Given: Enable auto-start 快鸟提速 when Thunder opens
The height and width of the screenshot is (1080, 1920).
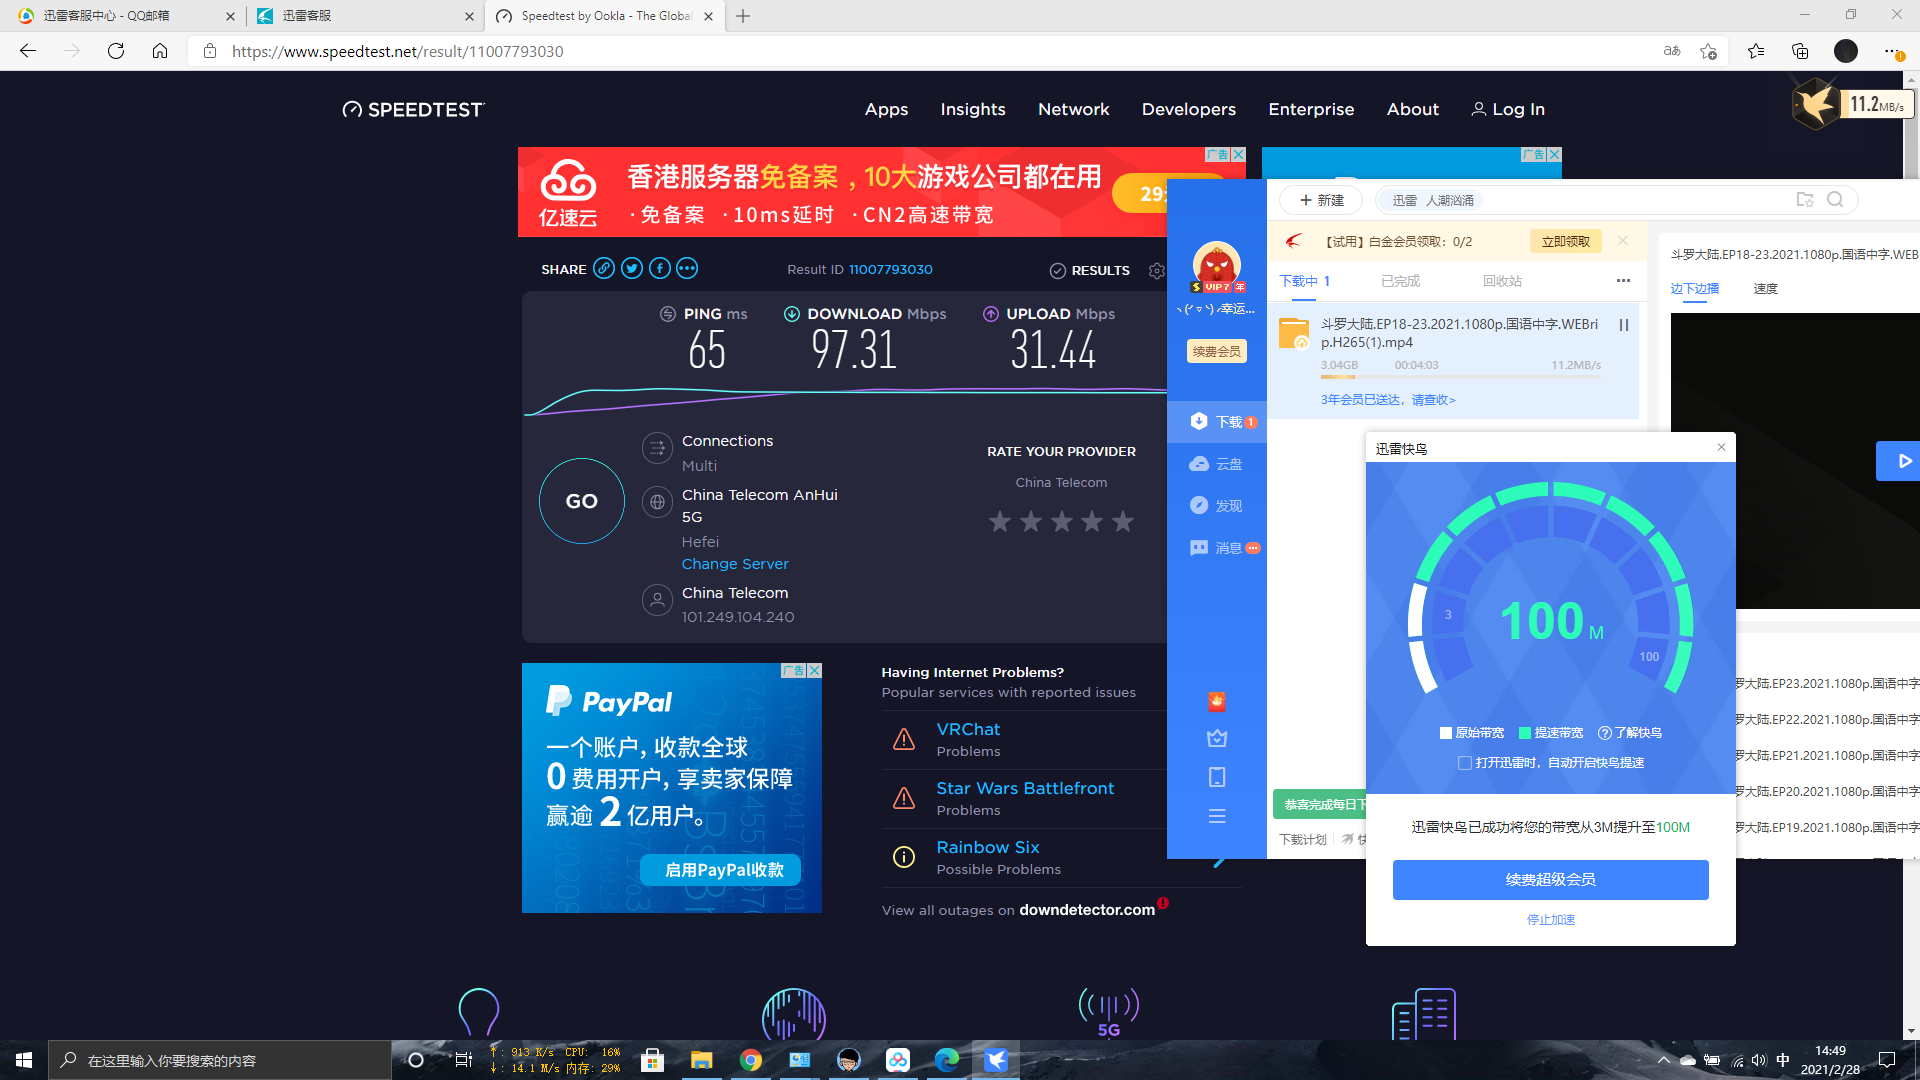Looking at the screenshot, I should point(1464,762).
